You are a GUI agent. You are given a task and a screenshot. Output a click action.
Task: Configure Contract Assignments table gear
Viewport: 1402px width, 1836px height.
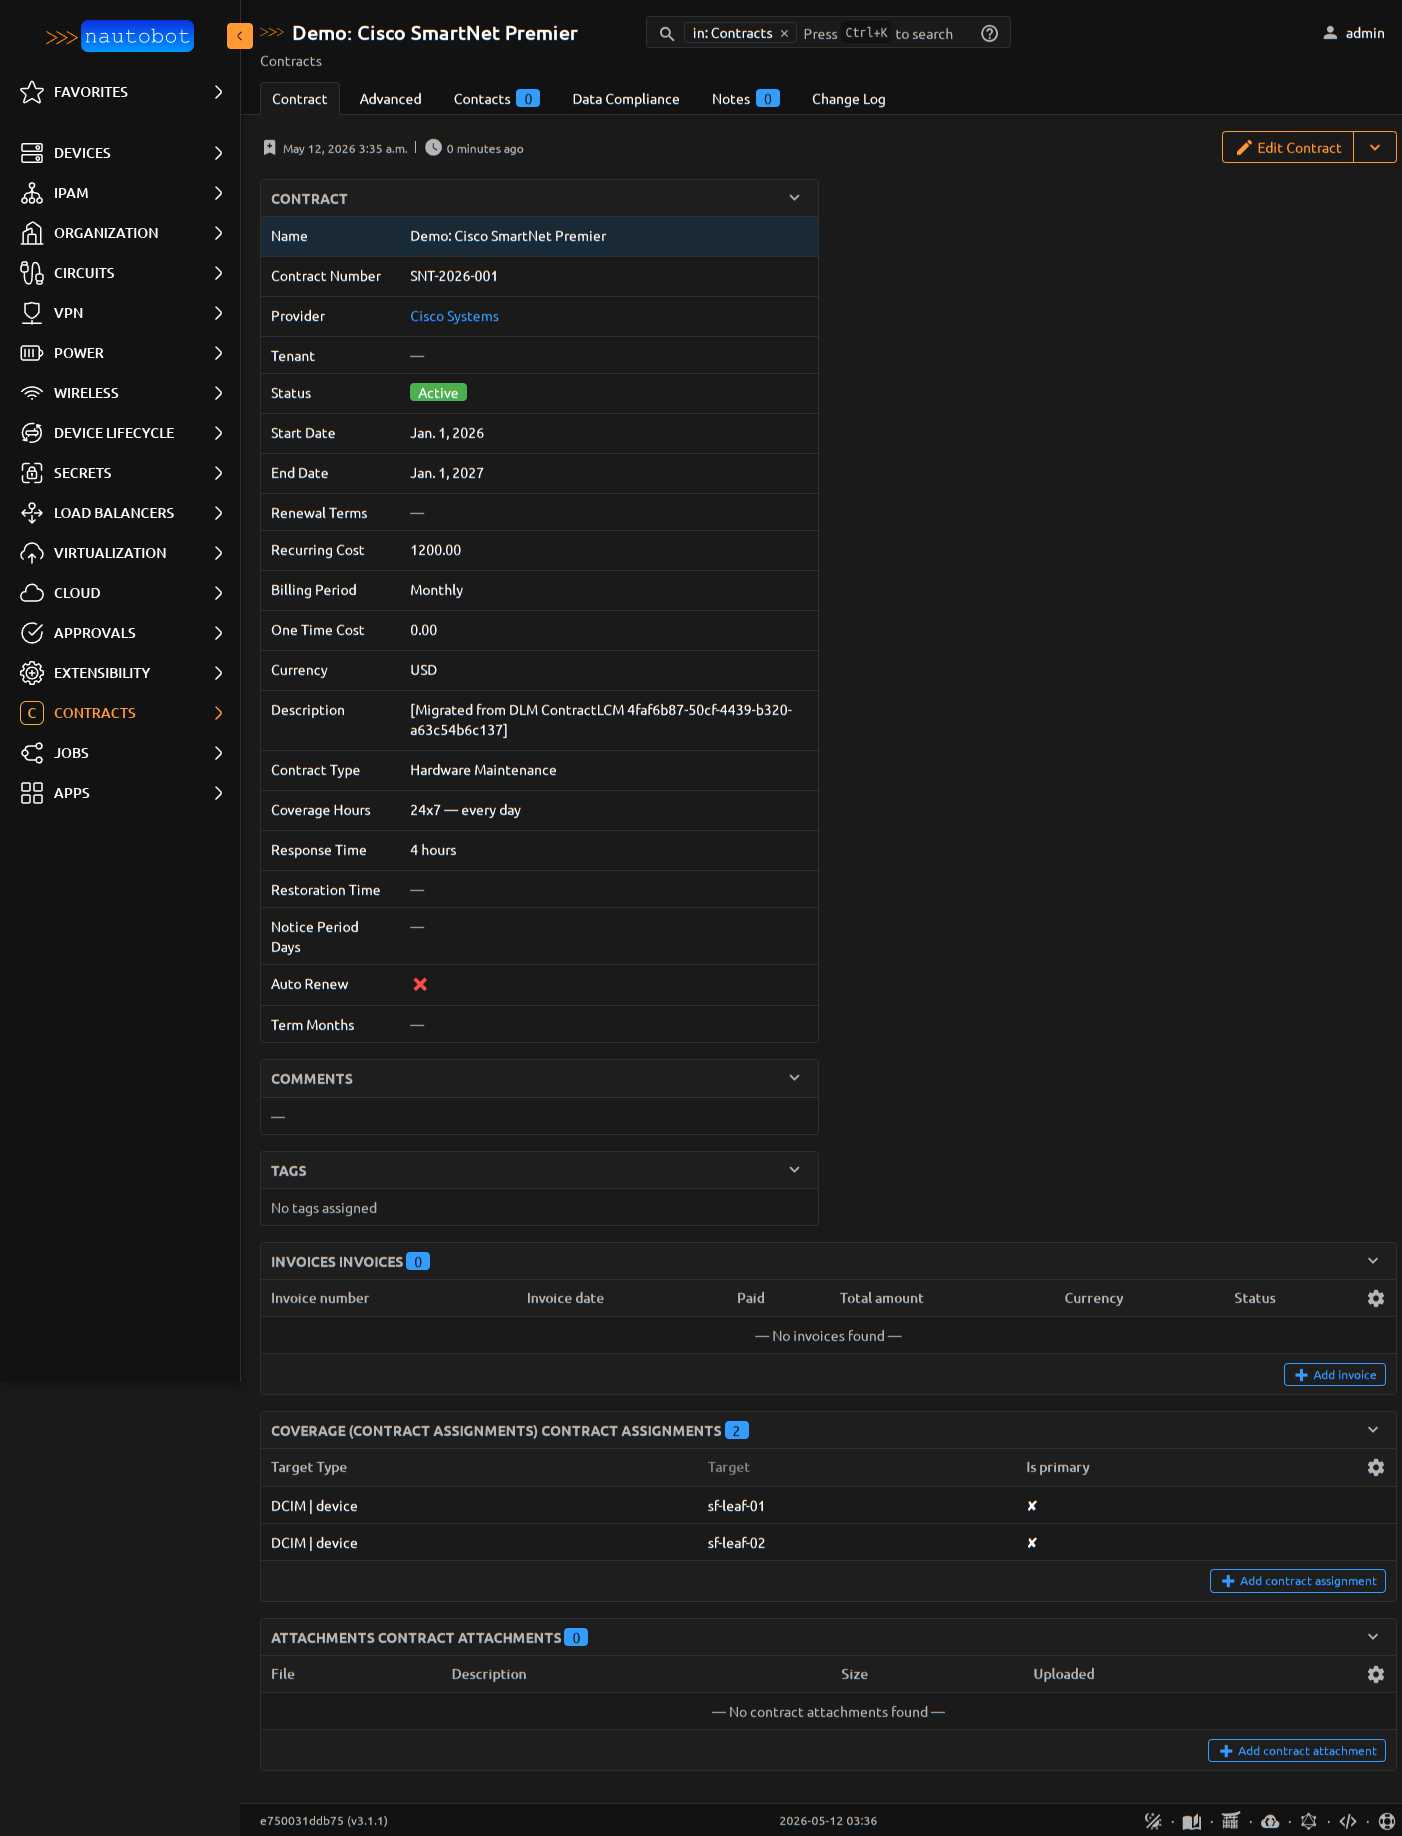click(1376, 1467)
